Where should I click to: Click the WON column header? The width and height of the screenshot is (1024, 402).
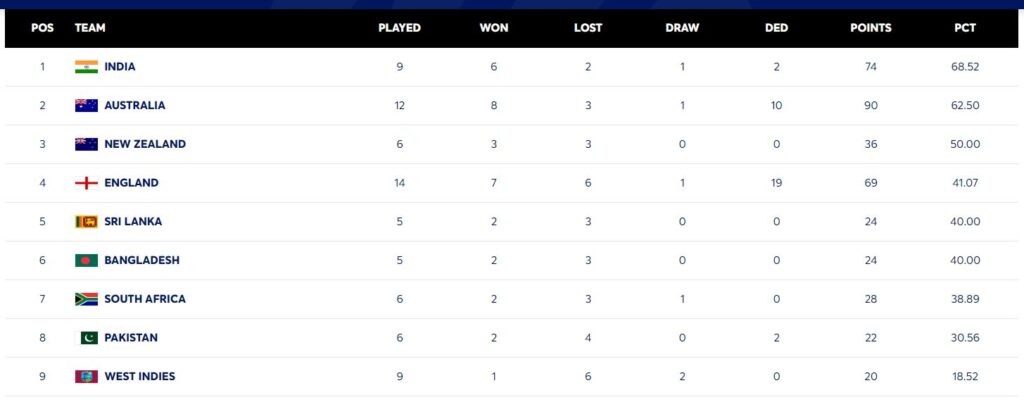coord(494,28)
